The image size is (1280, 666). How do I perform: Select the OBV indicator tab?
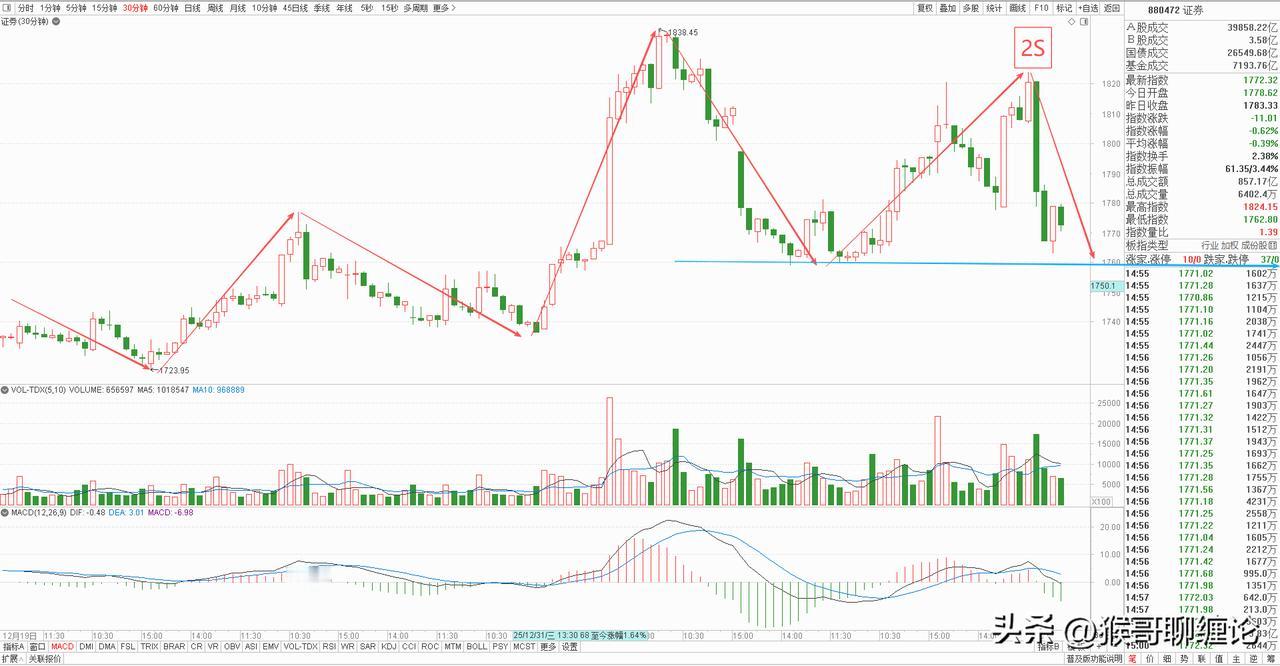(232, 647)
